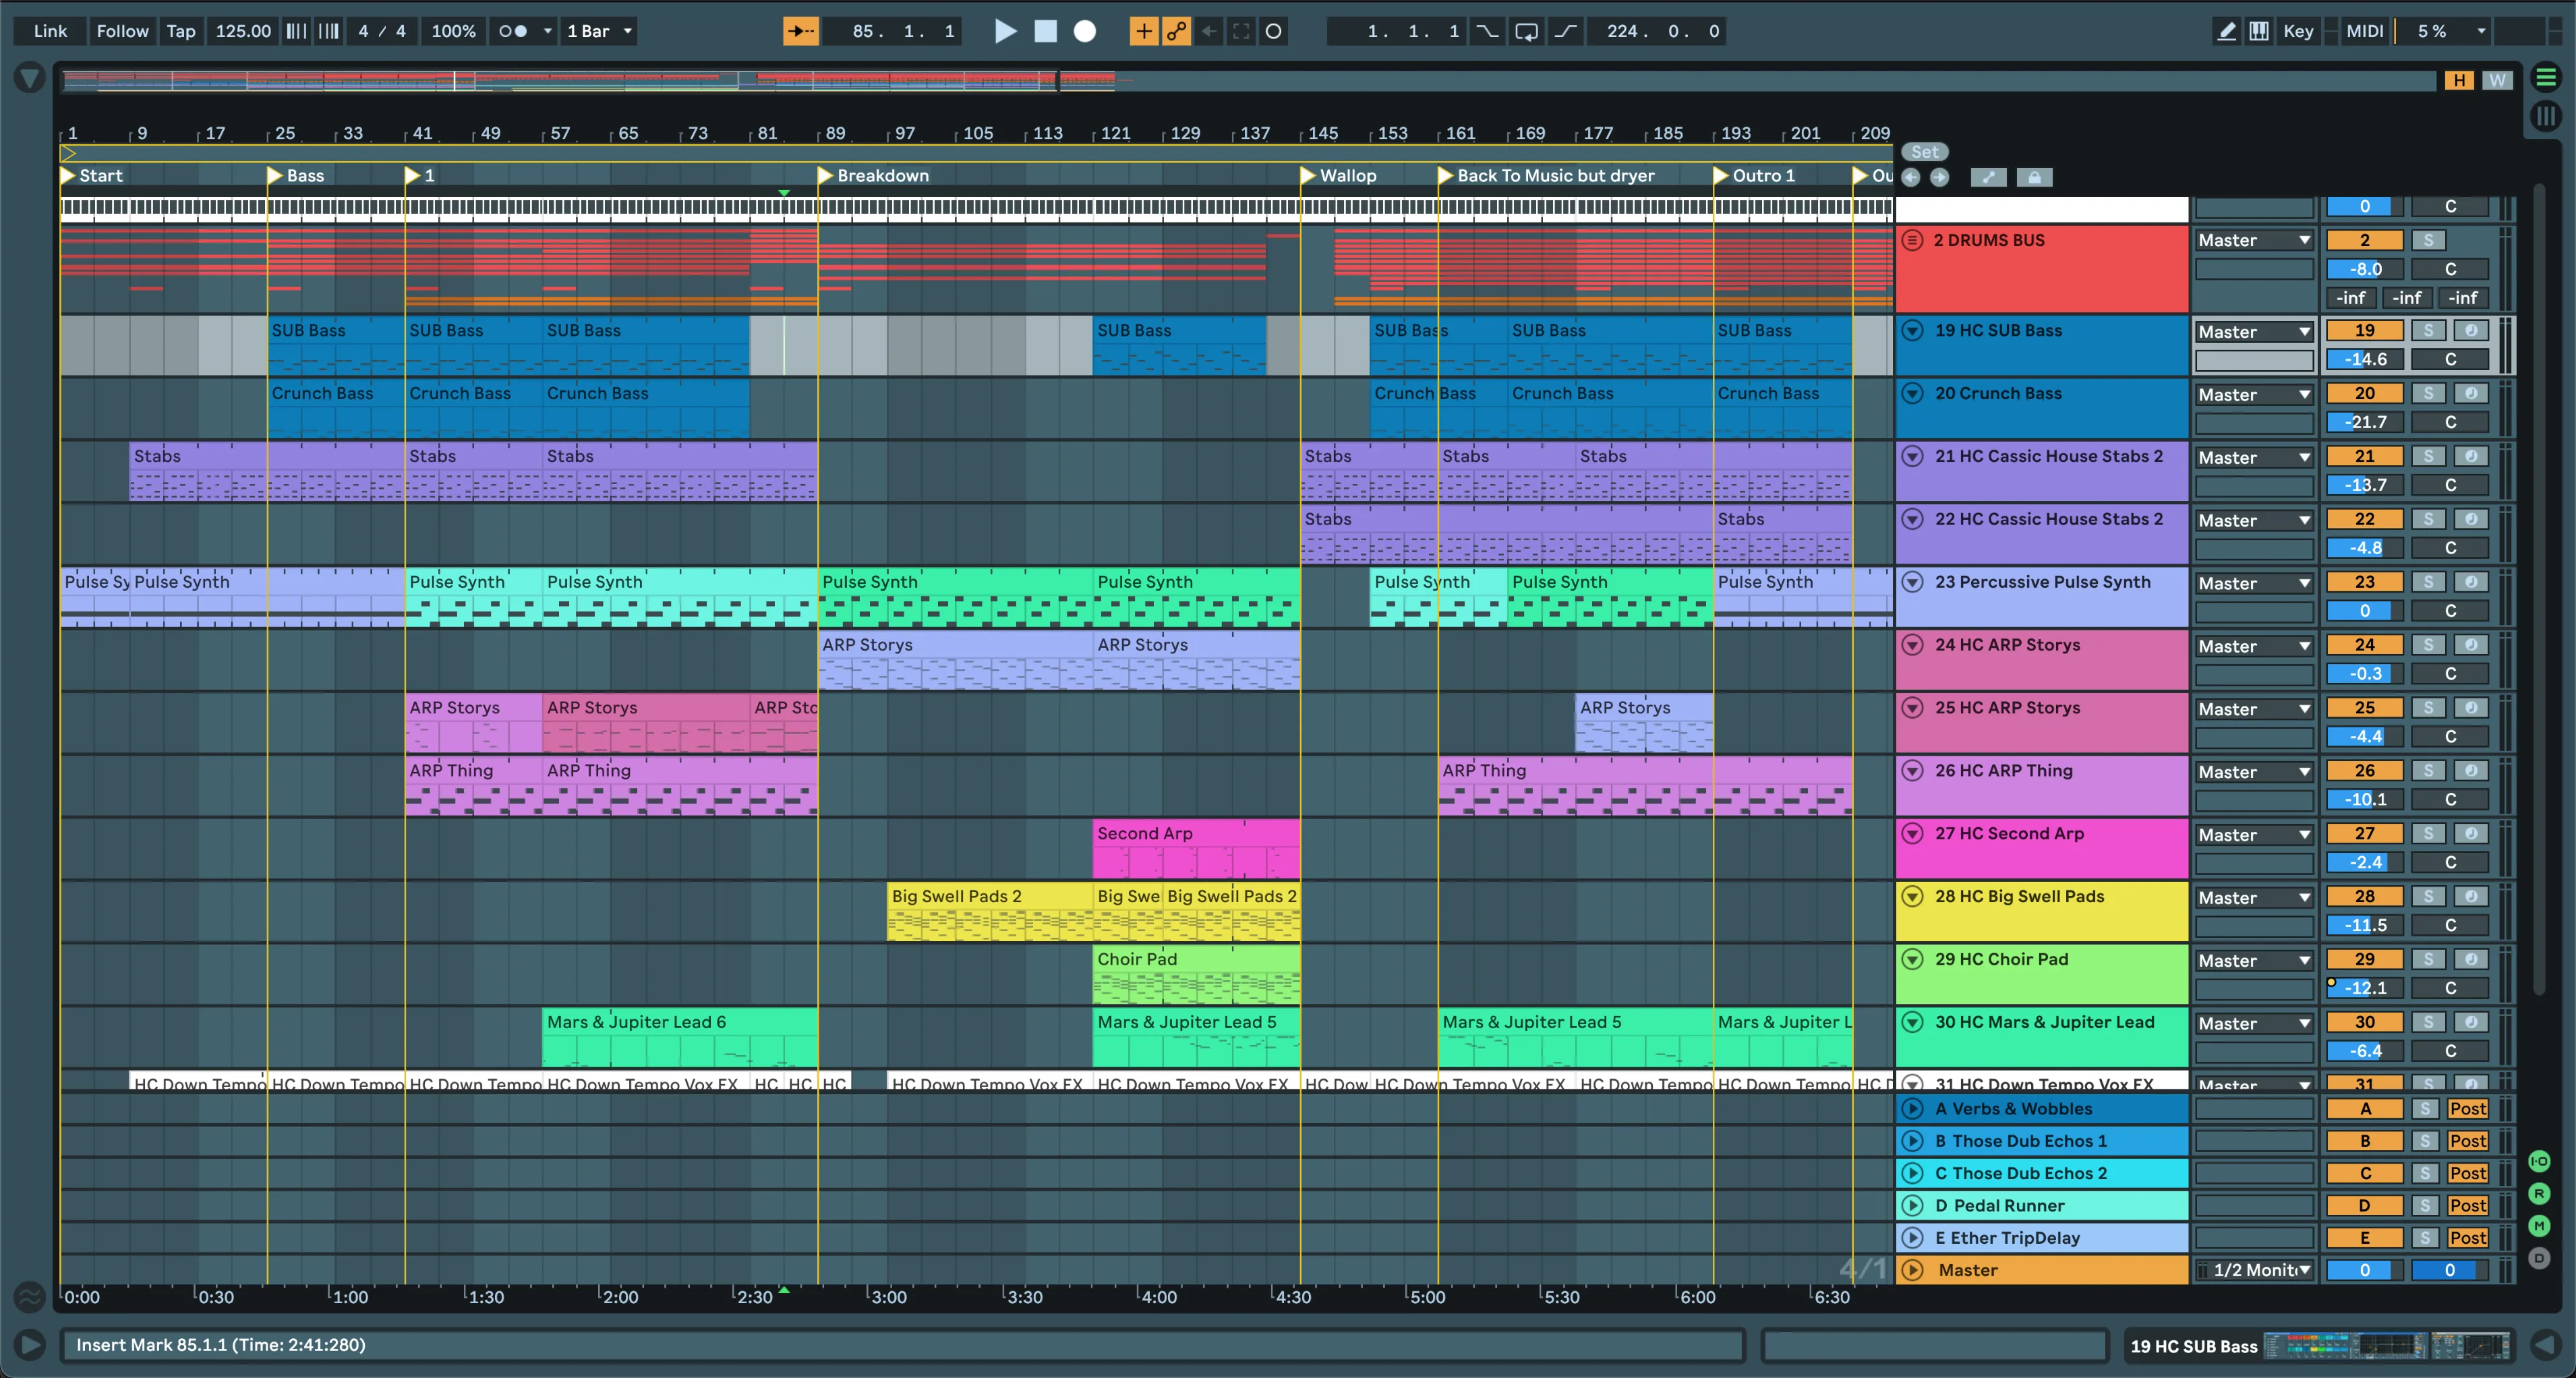Screen dimensions: 2576x1378
Task: Unfold the 19 HC SUB Bass track
Action: point(1912,330)
